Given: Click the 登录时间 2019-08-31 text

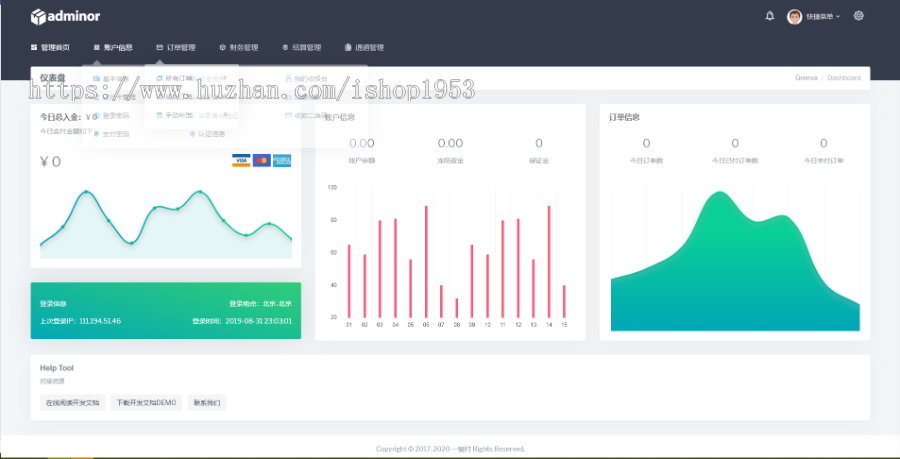Looking at the screenshot, I should (x=242, y=321).
